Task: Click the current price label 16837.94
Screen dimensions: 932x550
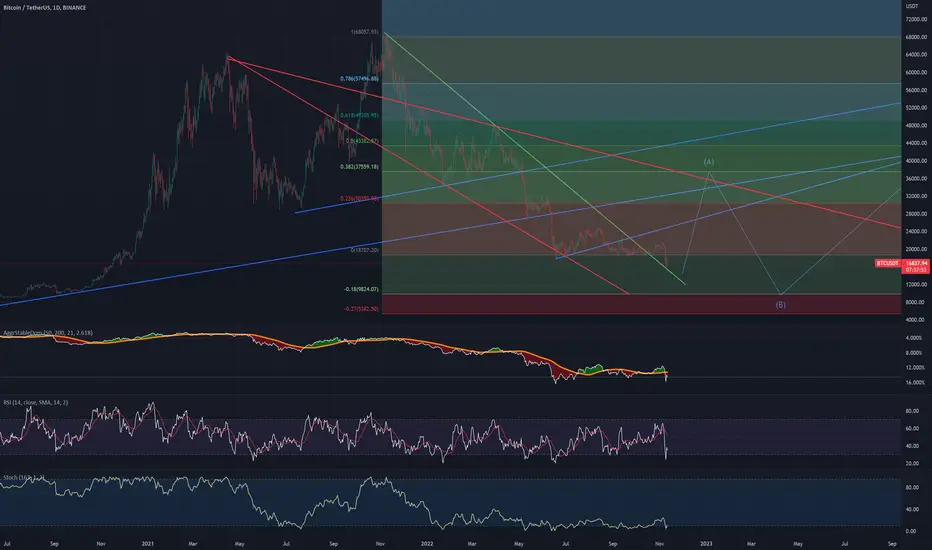Action: pyautogui.click(x=916, y=263)
